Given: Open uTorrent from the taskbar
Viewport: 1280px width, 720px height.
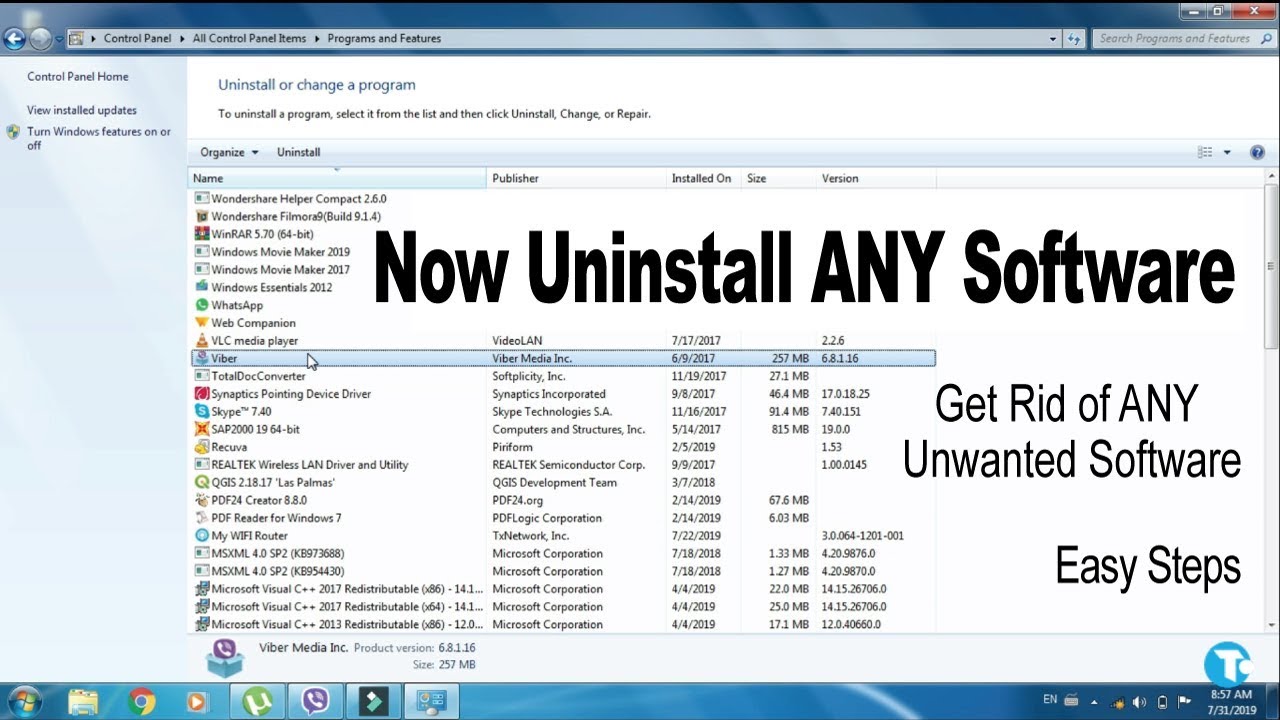Looking at the screenshot, I should (x=257, y=701).
